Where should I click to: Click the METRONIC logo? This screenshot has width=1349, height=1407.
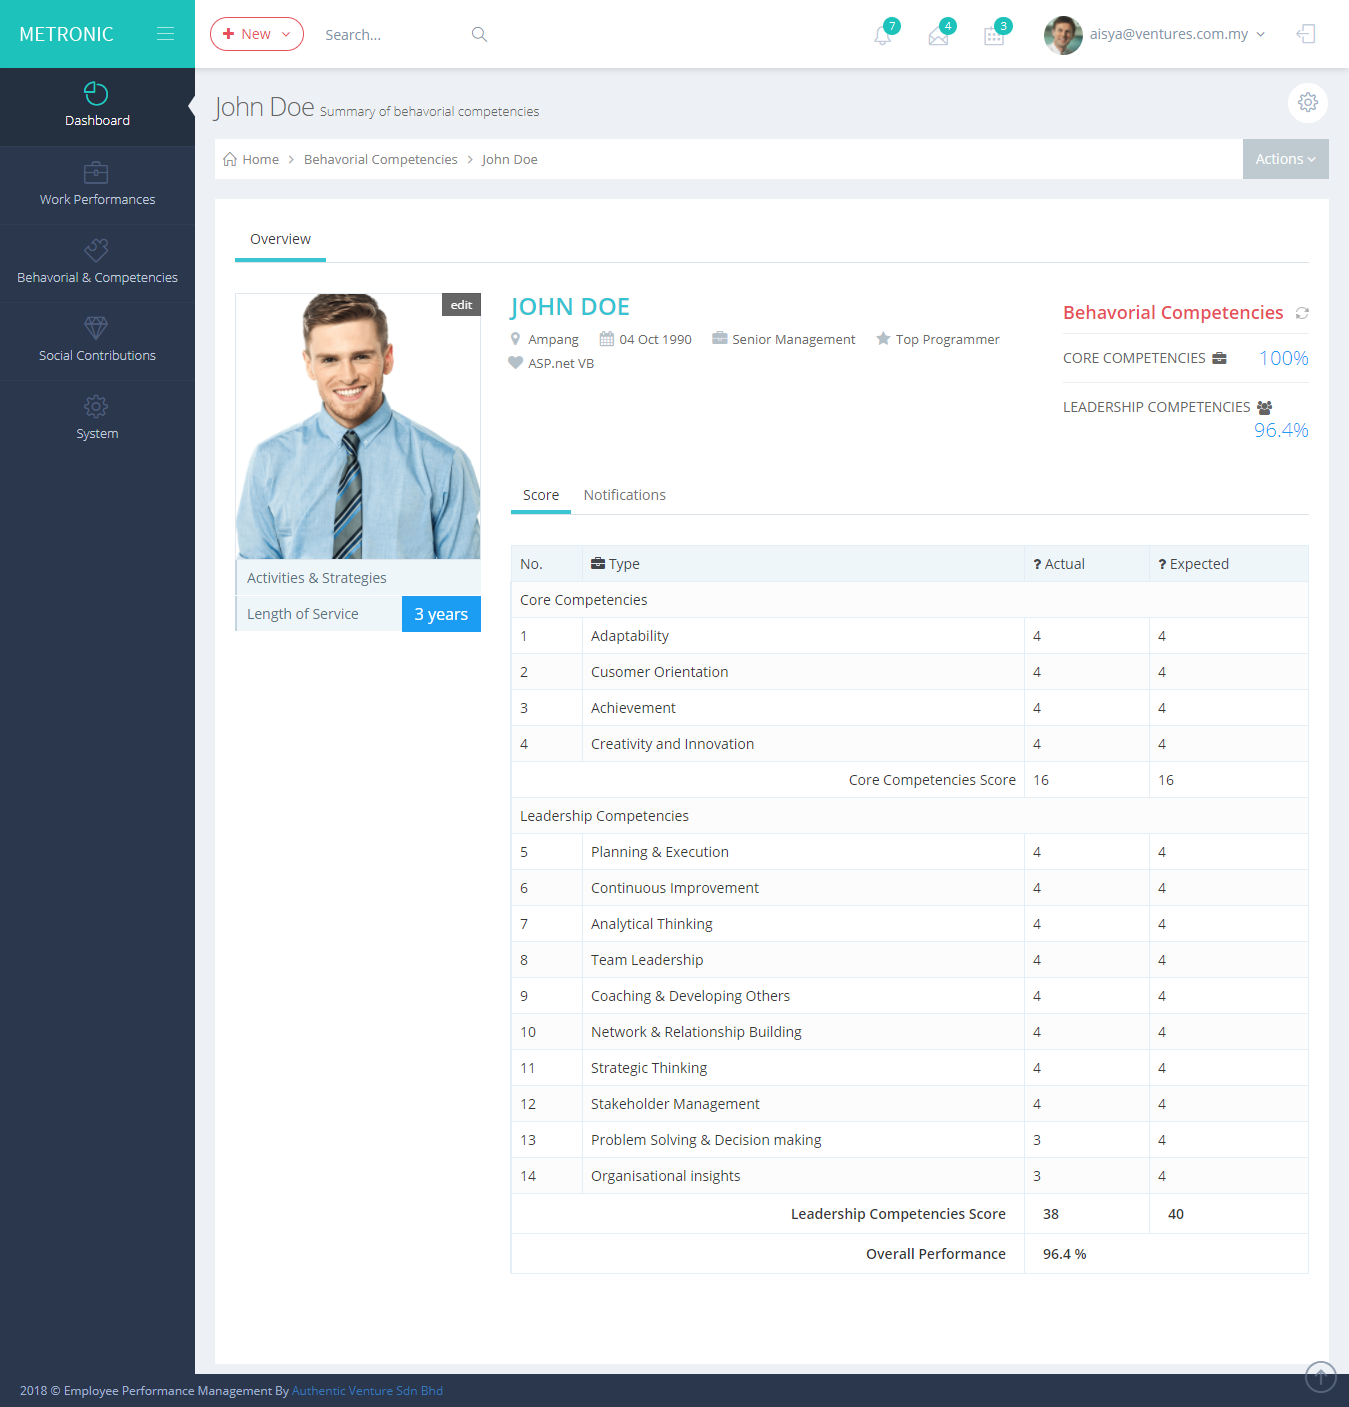pos(66,34)
